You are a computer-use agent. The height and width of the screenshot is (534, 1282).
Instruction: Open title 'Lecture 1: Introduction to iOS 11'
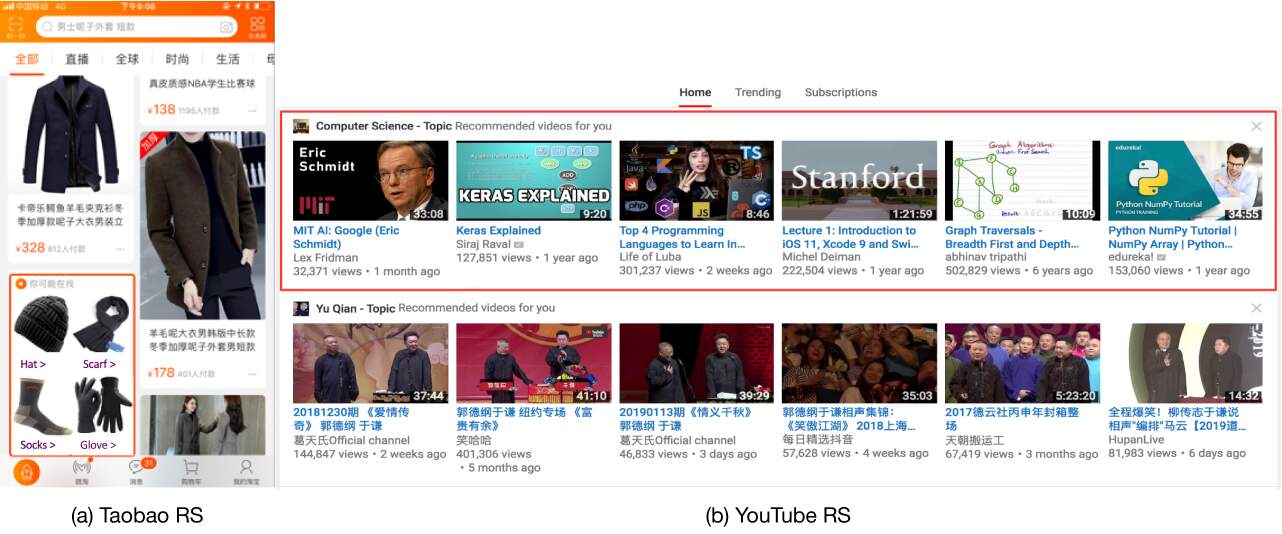pos(850,237)
